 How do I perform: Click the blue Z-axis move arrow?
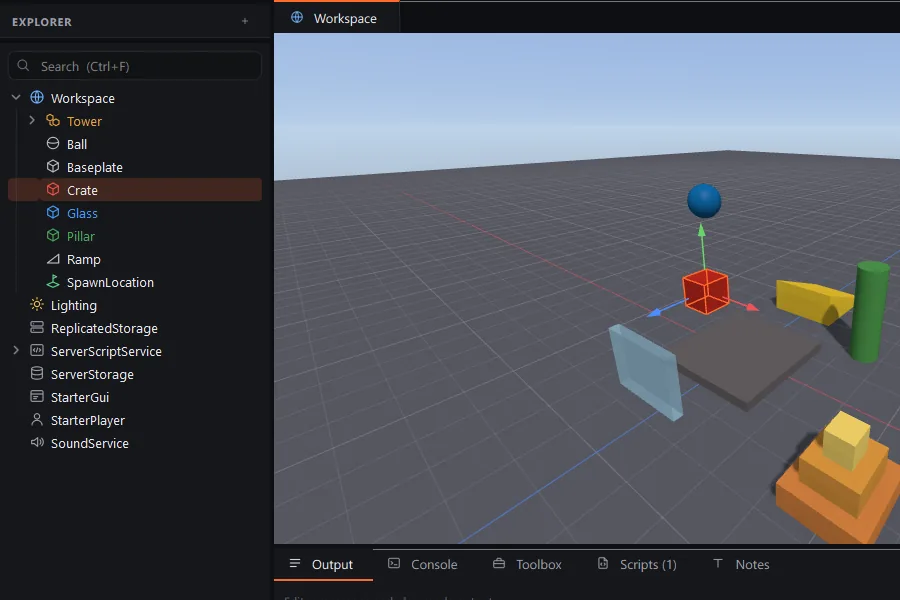654,313
